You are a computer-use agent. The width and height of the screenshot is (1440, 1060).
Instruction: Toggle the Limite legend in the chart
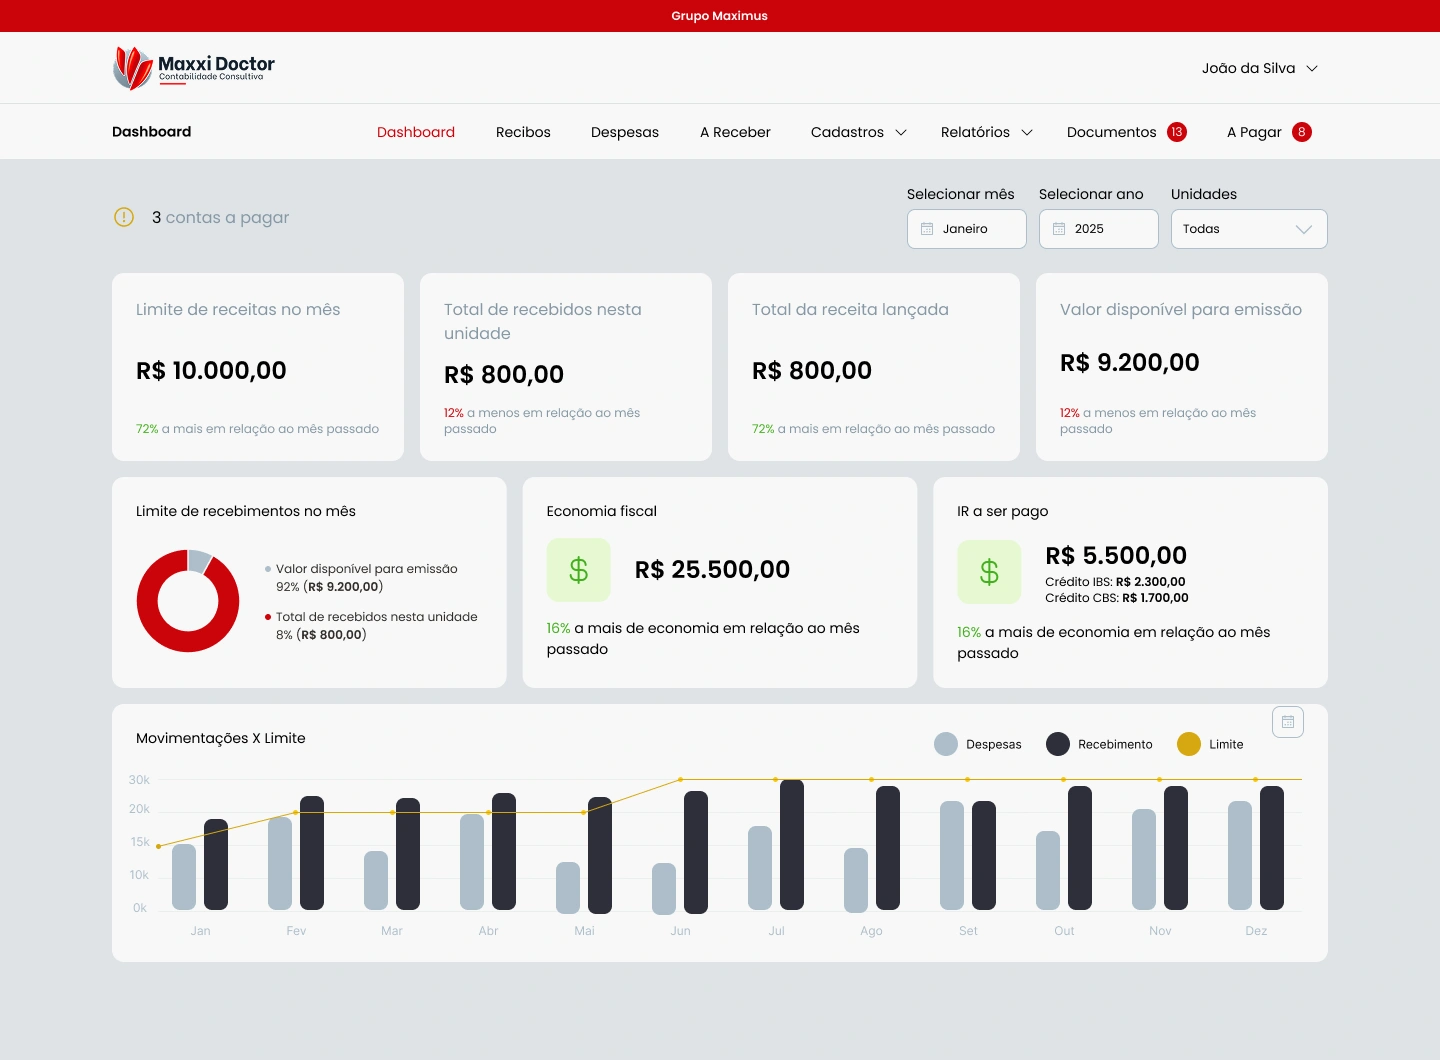tap(1210, 744)
